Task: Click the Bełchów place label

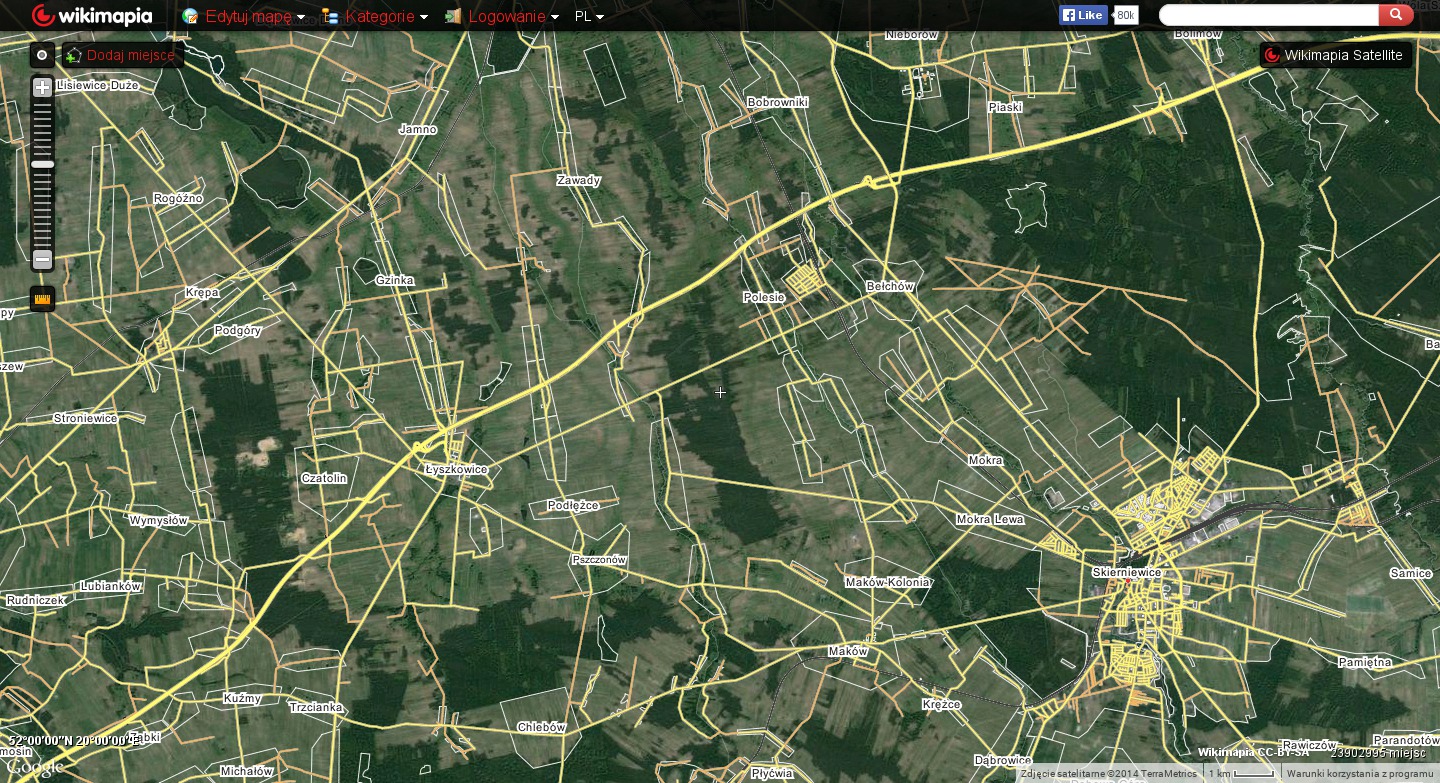Action: [x=890, y=286]
